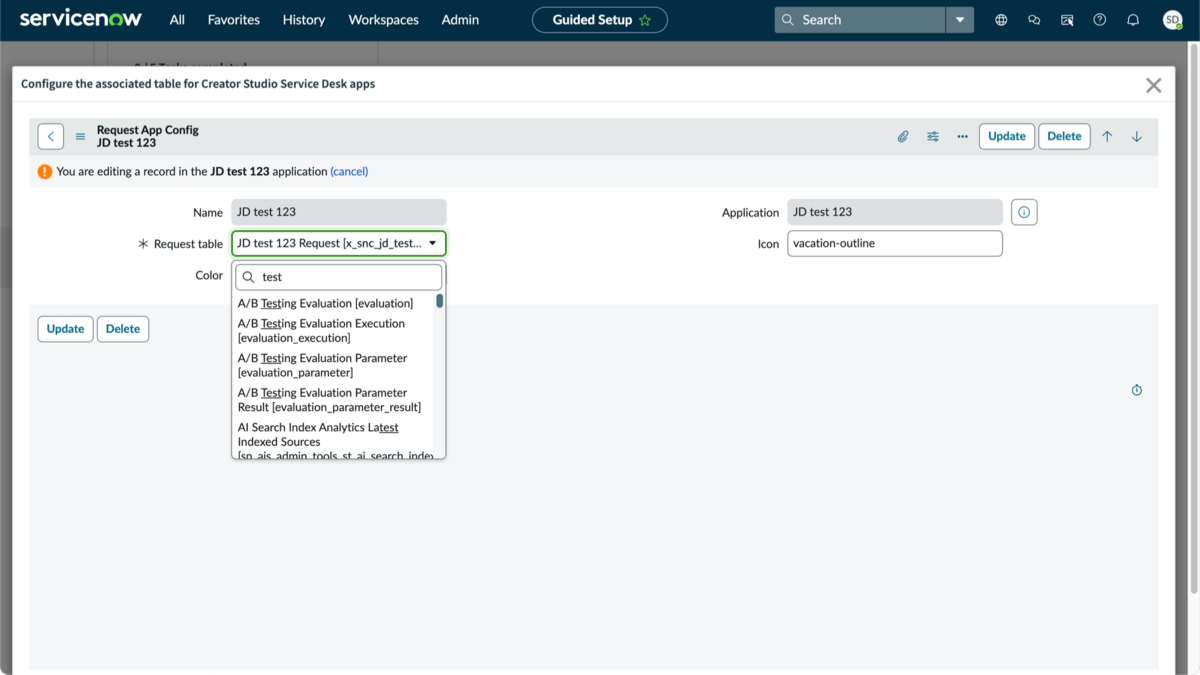Select AI Search Index Analytics Latest option
This screenshot has height=675, width=1200.
coord(335,441)
